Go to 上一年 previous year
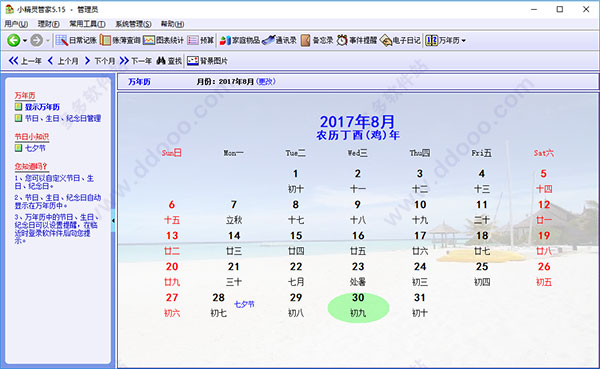This screenshot has height=369, width=600. click(25, 61)
